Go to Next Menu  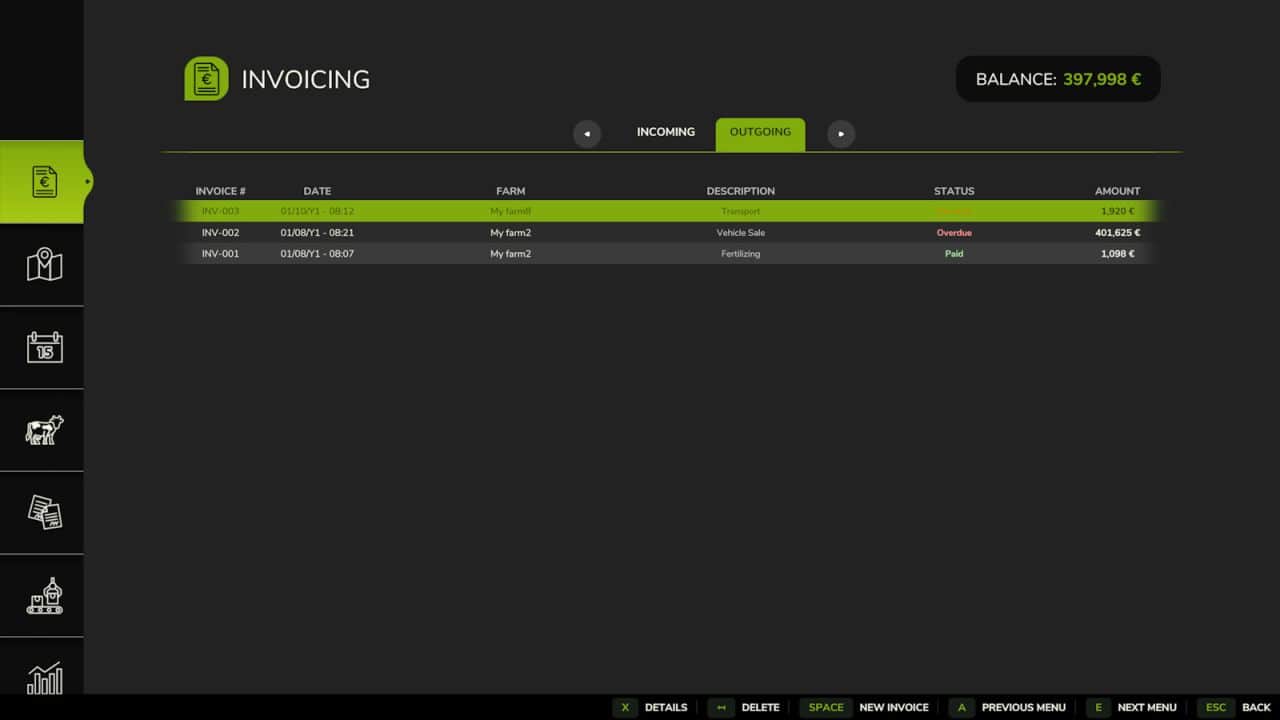[1133, 707]
